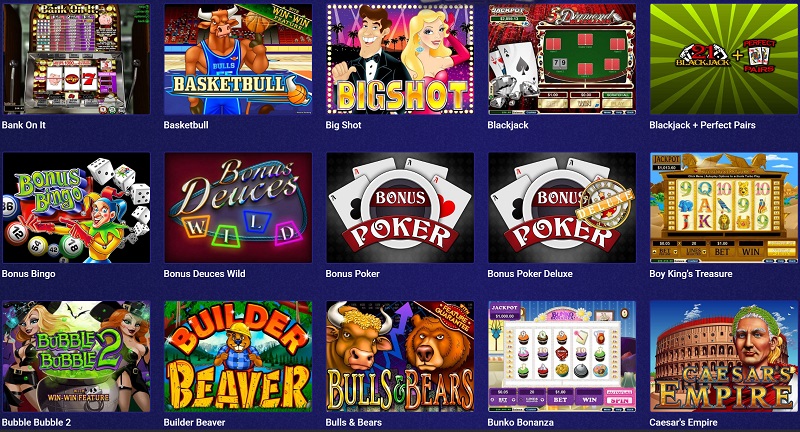Image resolution: width=800 pixels, height=432 pixels.
Task: Open the Bunko Bonanza cupcake slot thumbnail
Action: (x=562, y=356)
